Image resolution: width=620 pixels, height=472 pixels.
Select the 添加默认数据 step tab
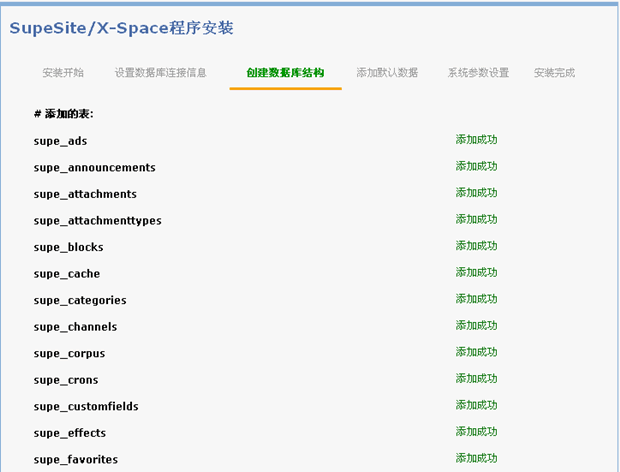click(387, 73)
